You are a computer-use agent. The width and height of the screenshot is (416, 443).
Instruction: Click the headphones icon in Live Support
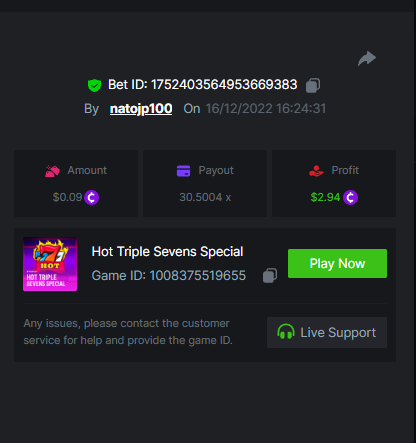click(x=286, y=332)
